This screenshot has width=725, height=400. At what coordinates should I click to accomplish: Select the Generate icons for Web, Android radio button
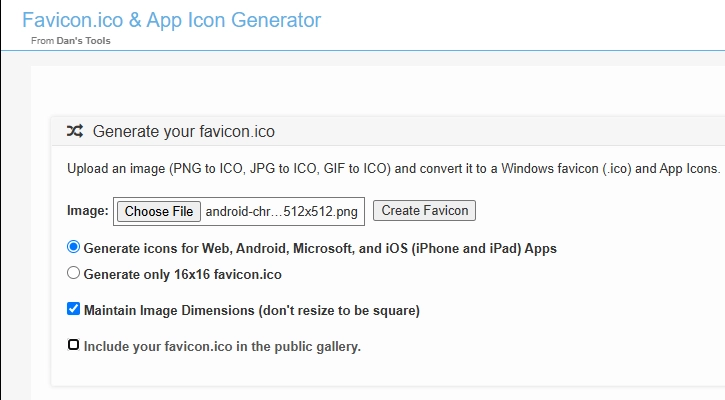point(74,247)
